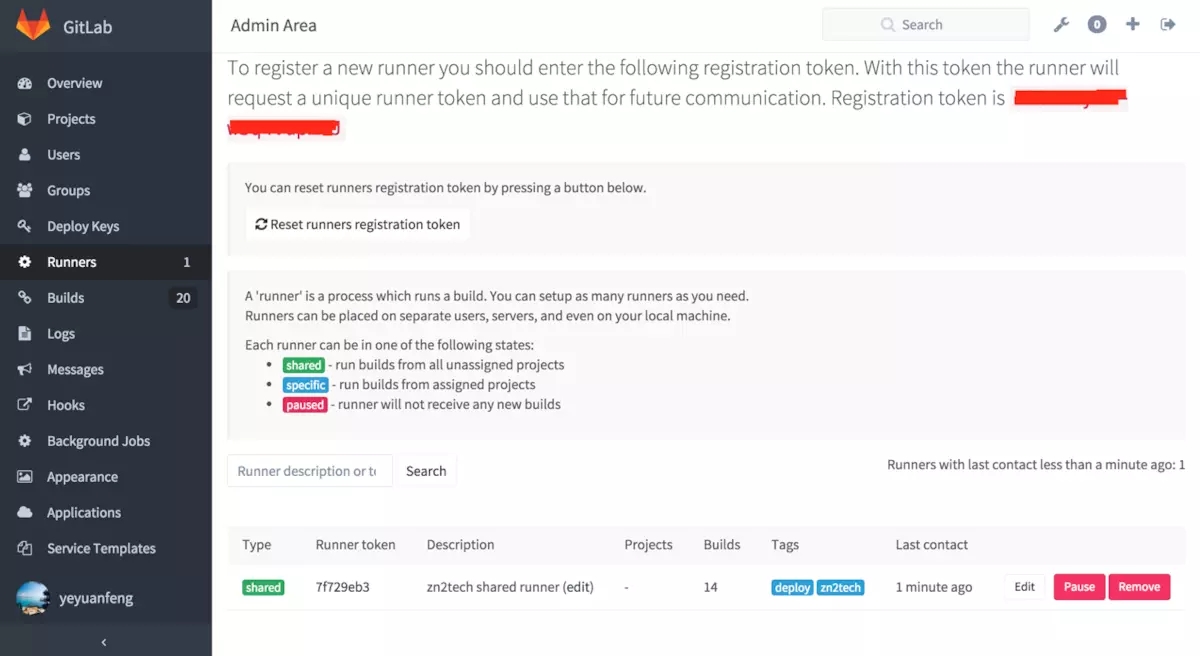The height and width of the screenshot is (656, 1200).
Task: Go to Deploy Keys section
Action: [82, 226]
